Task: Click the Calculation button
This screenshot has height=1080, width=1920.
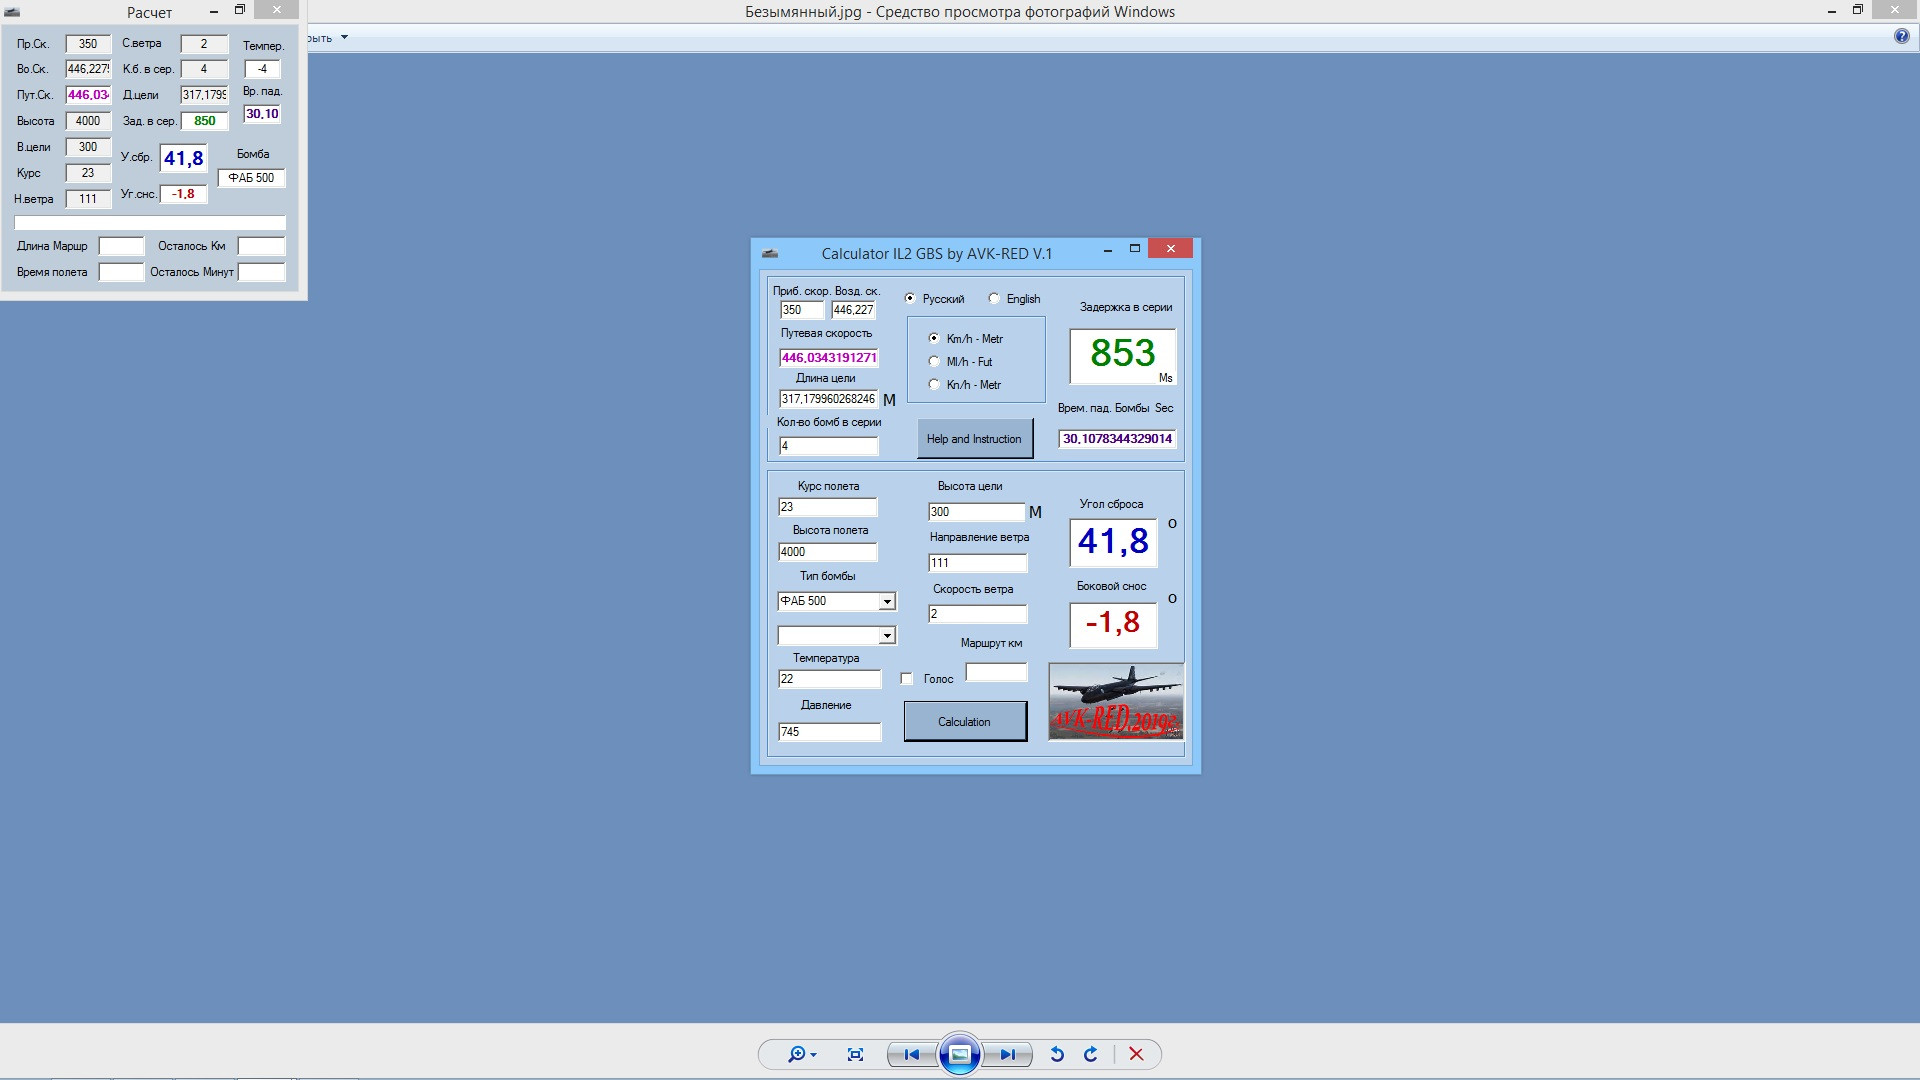Action: point(965,721)
